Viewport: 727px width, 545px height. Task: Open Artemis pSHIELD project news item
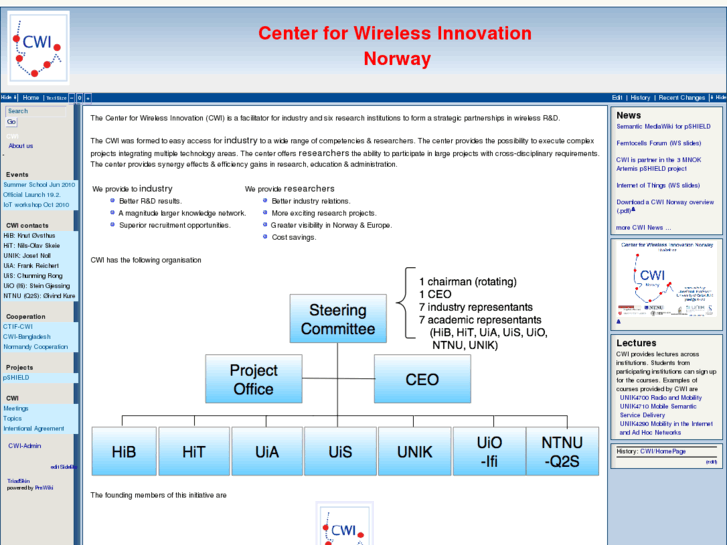(x=659, y=164)
